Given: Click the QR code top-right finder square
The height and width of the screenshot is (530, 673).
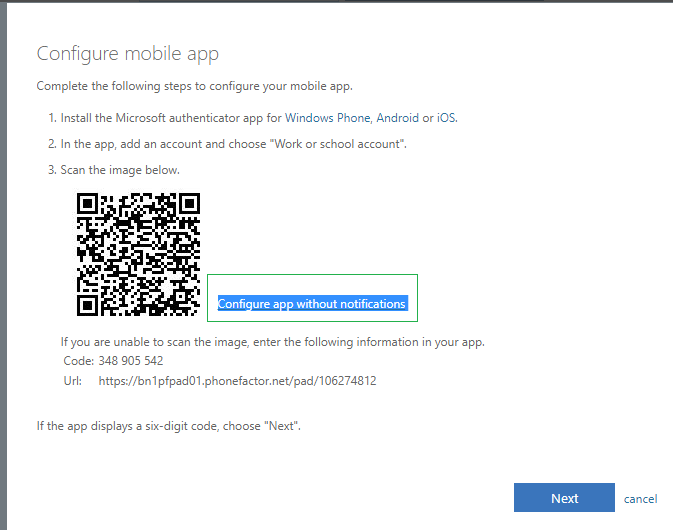Looking at the screenshot, I should (188, 202).
